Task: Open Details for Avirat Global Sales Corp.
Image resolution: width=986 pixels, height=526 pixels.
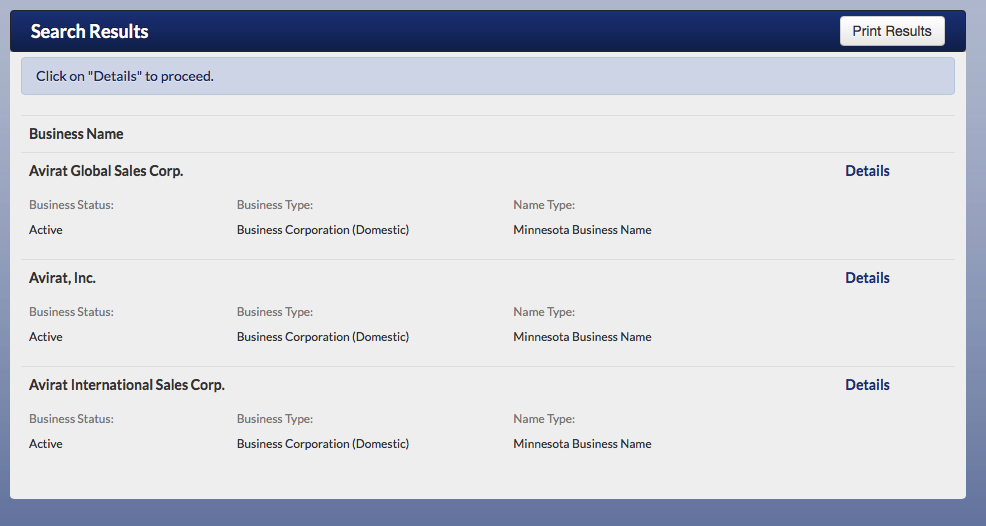Action: 867,171
